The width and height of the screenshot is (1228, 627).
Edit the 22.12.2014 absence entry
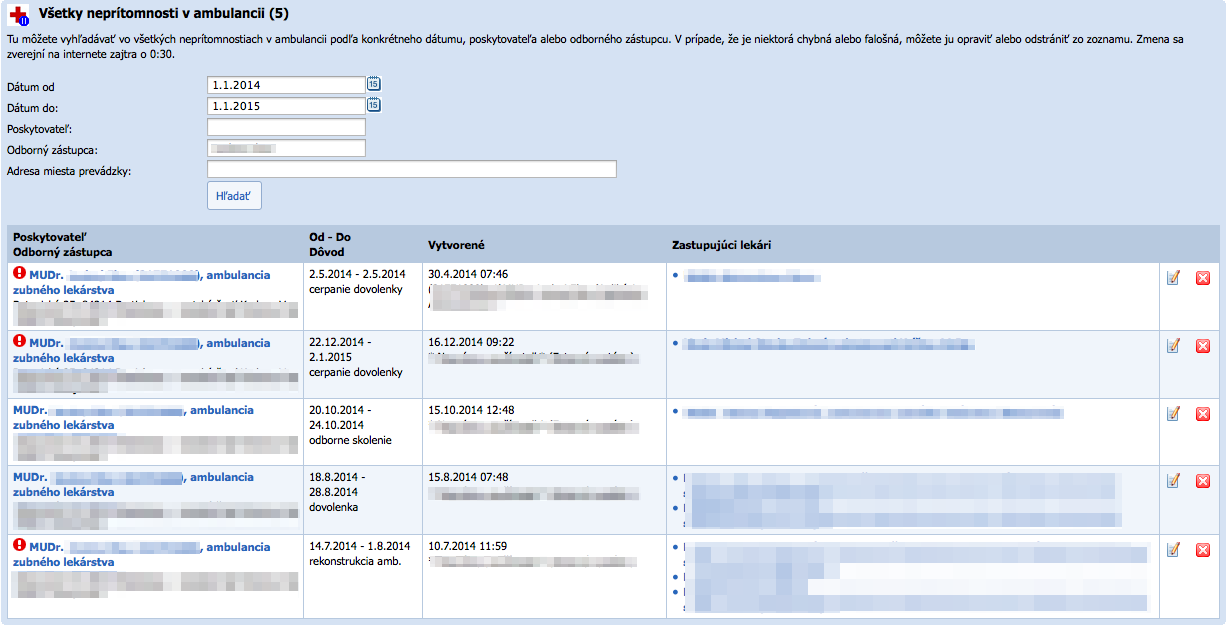point(1173,346)
